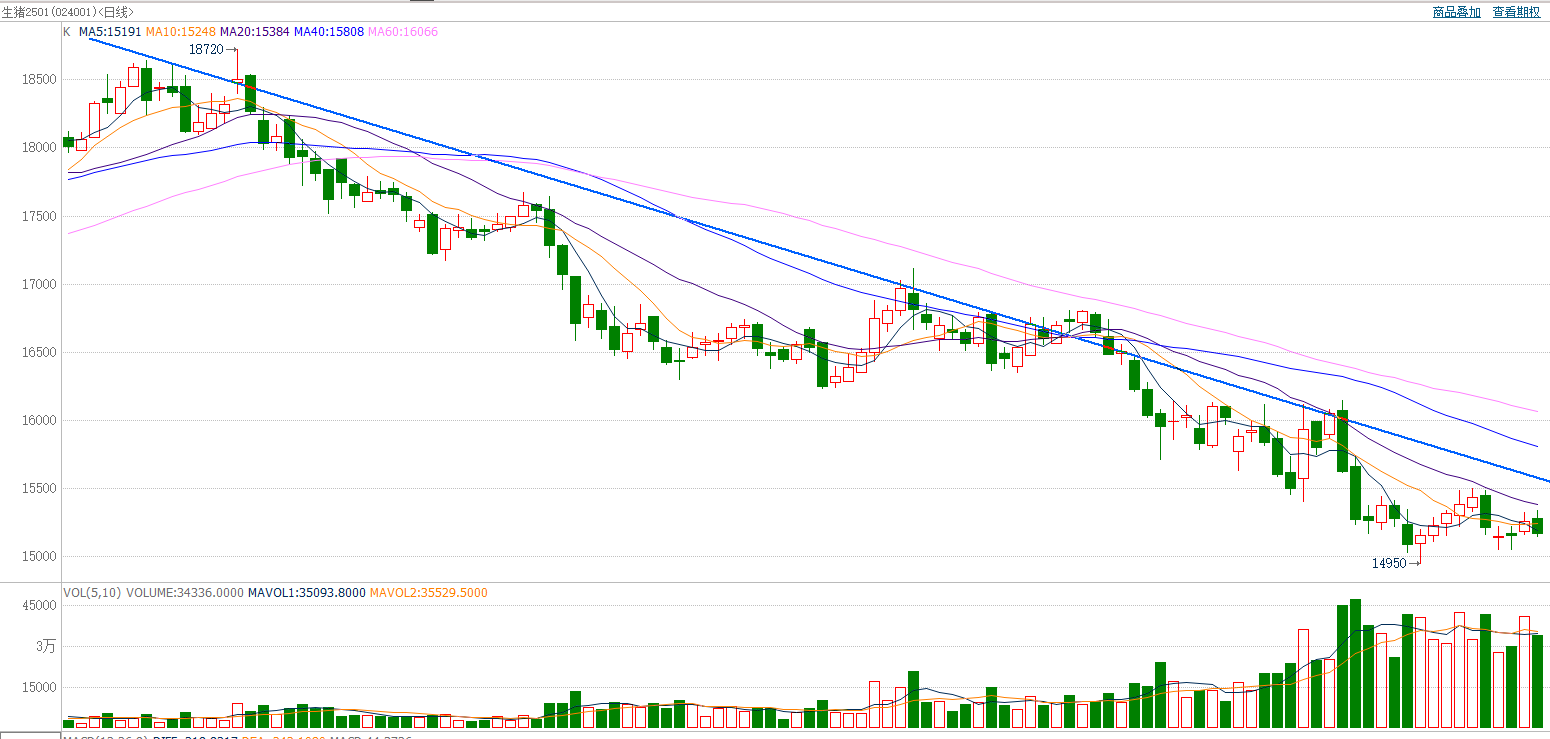This screenshot has width=1550, height=739.
Task: Select the MAVOL2:35529.5000 label
Action: [x=429, y=593]
